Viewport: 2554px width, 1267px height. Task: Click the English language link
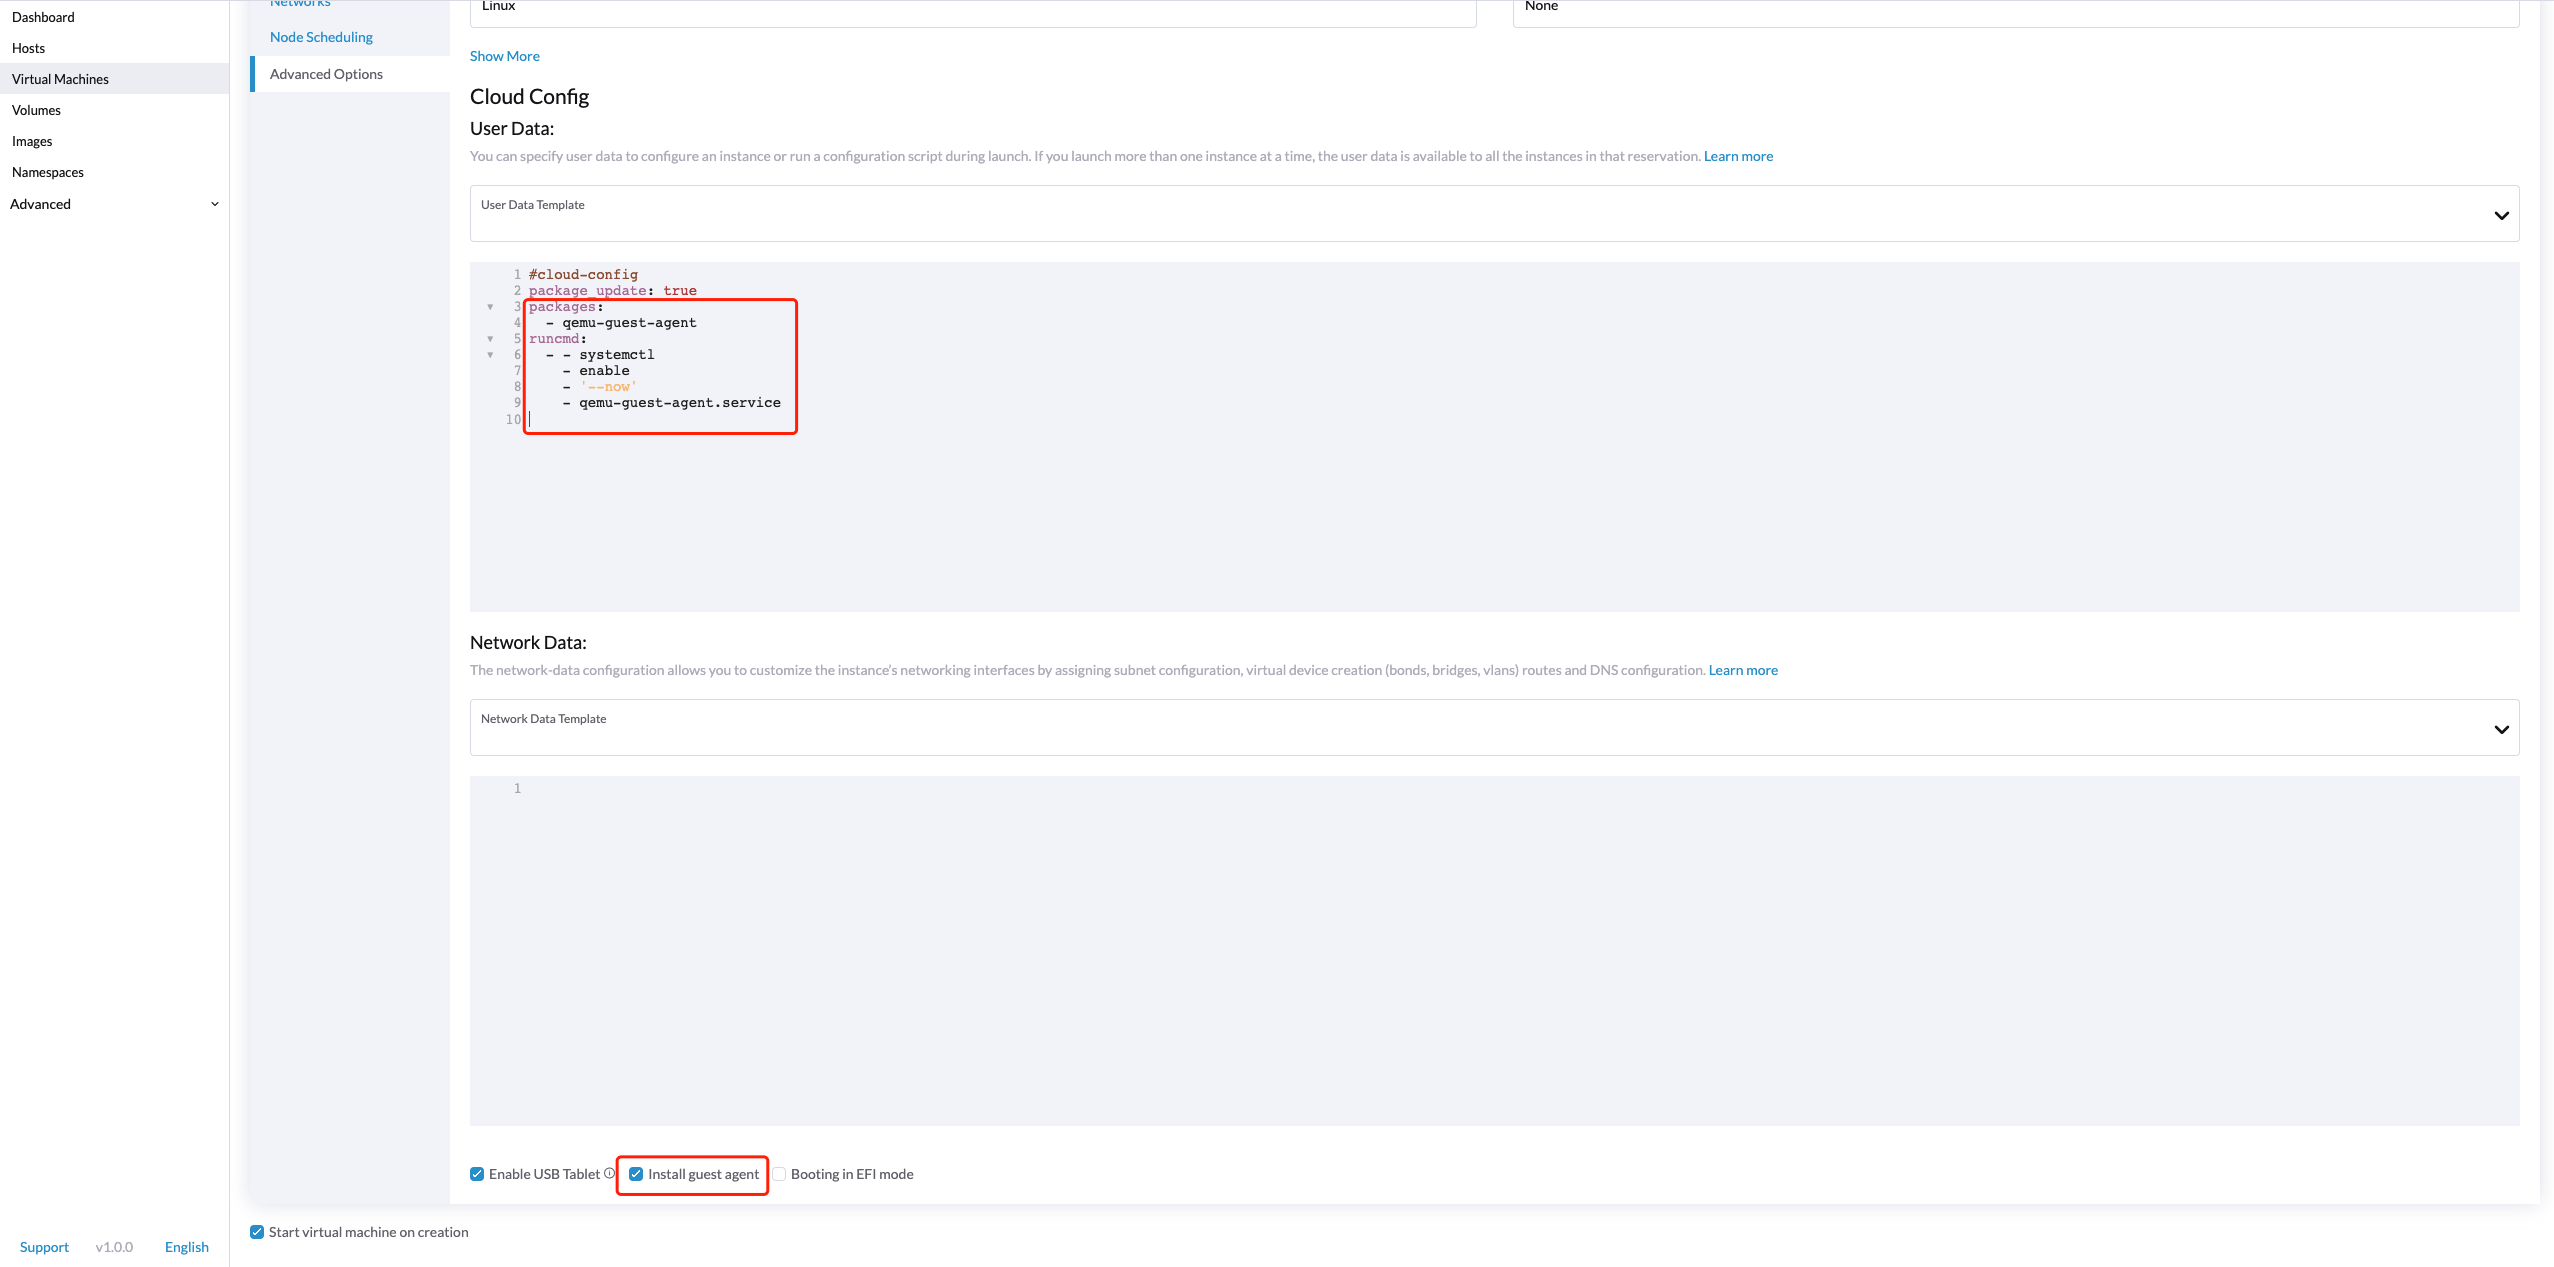pyautogui.click(x=186, y=1246)
